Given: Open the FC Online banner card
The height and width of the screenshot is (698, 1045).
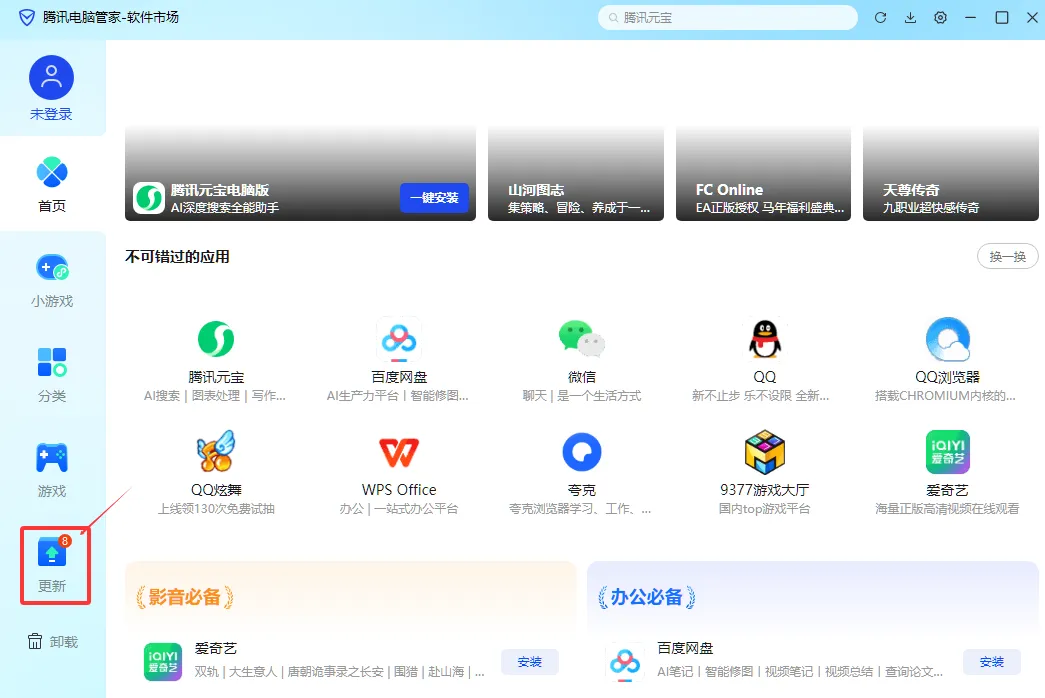Looking at the screenshot, I should [763, 173].
